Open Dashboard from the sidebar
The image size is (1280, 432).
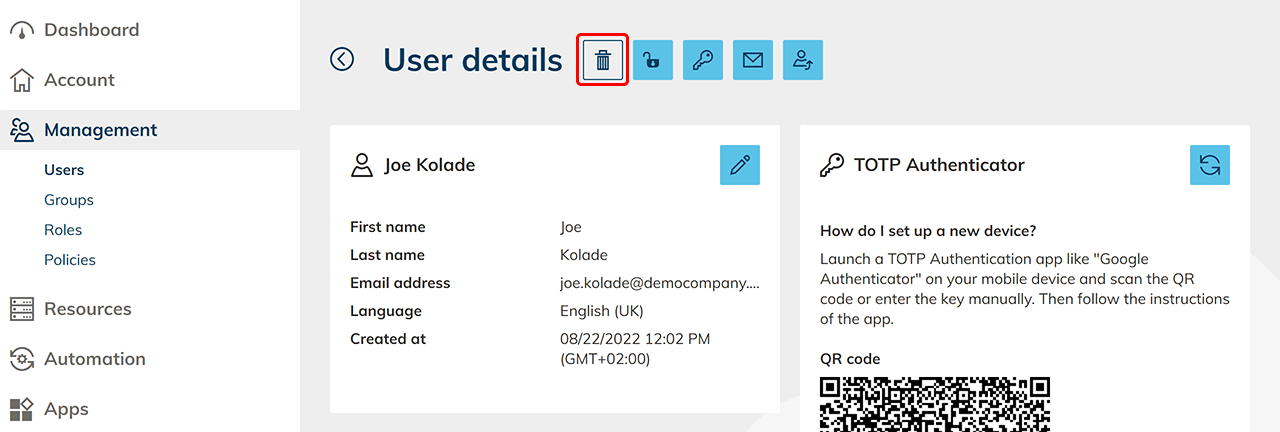point(91,30)
